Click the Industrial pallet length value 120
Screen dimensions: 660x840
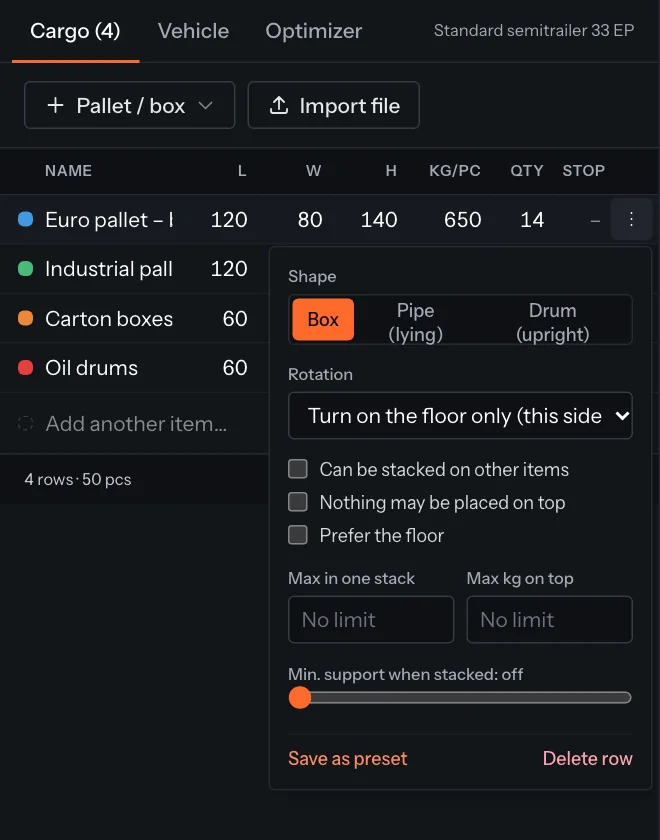point(229,269)
